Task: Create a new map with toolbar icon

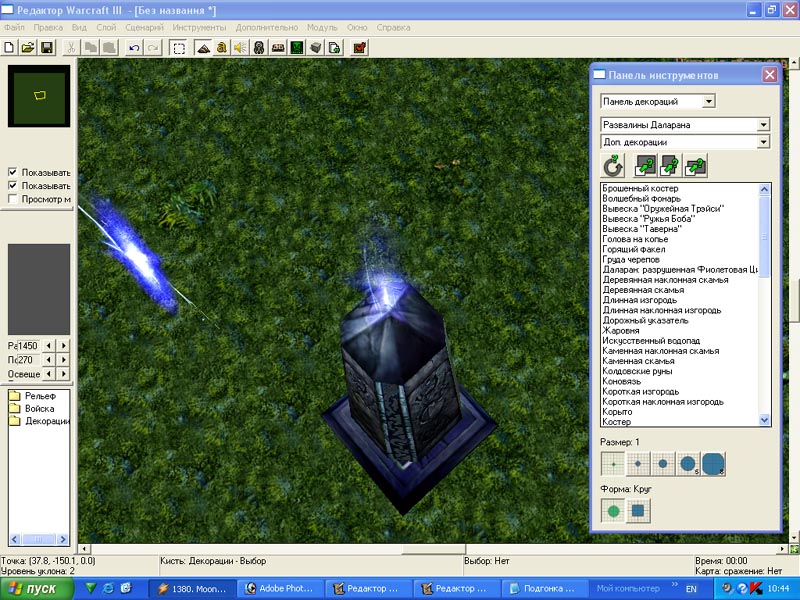Action: click(9, 48)
